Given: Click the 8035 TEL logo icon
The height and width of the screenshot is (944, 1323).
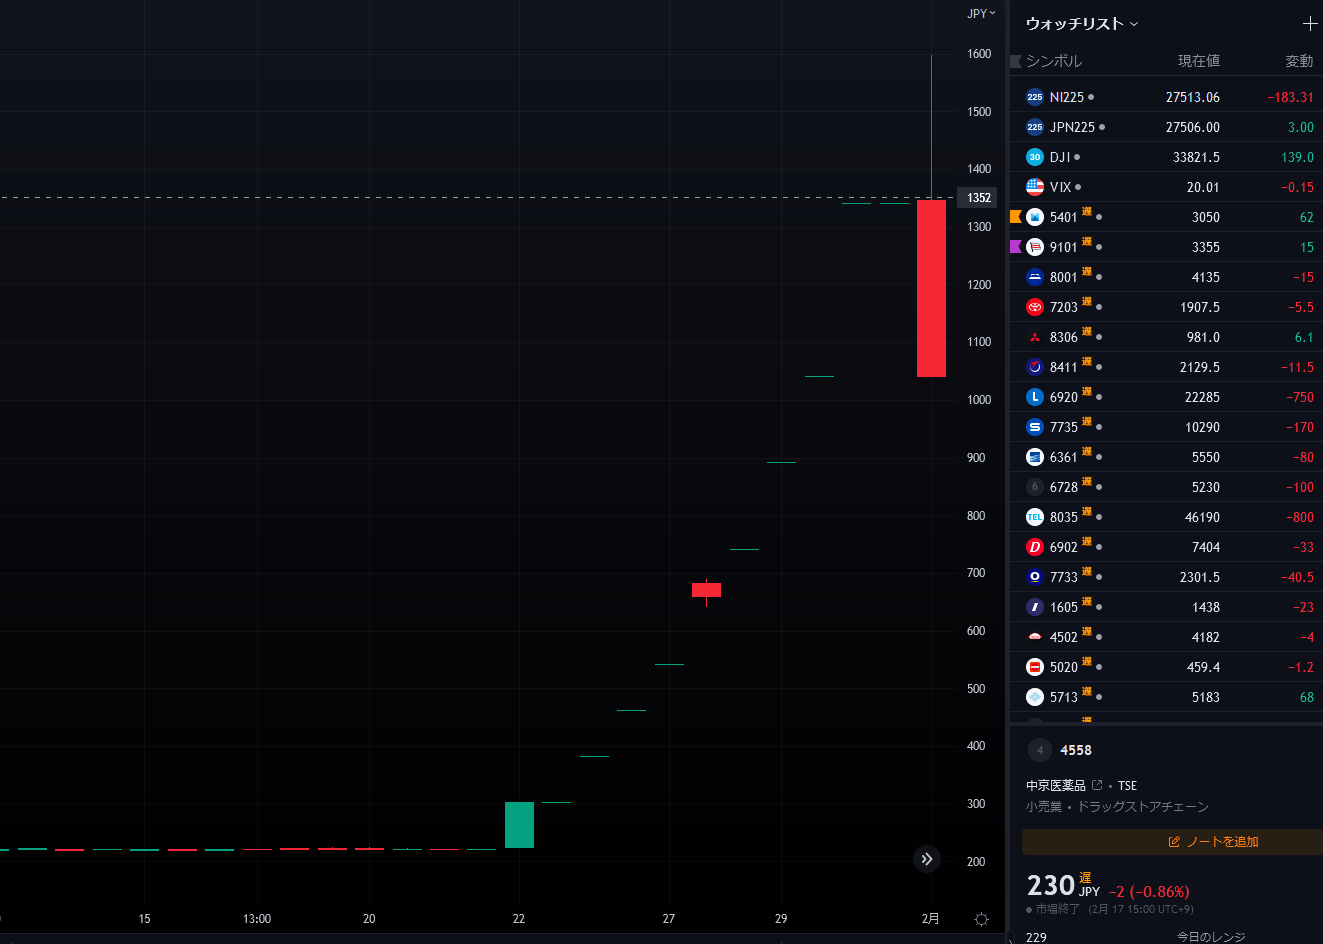Looking at the screenshot, I should [x=1035, y=517].
